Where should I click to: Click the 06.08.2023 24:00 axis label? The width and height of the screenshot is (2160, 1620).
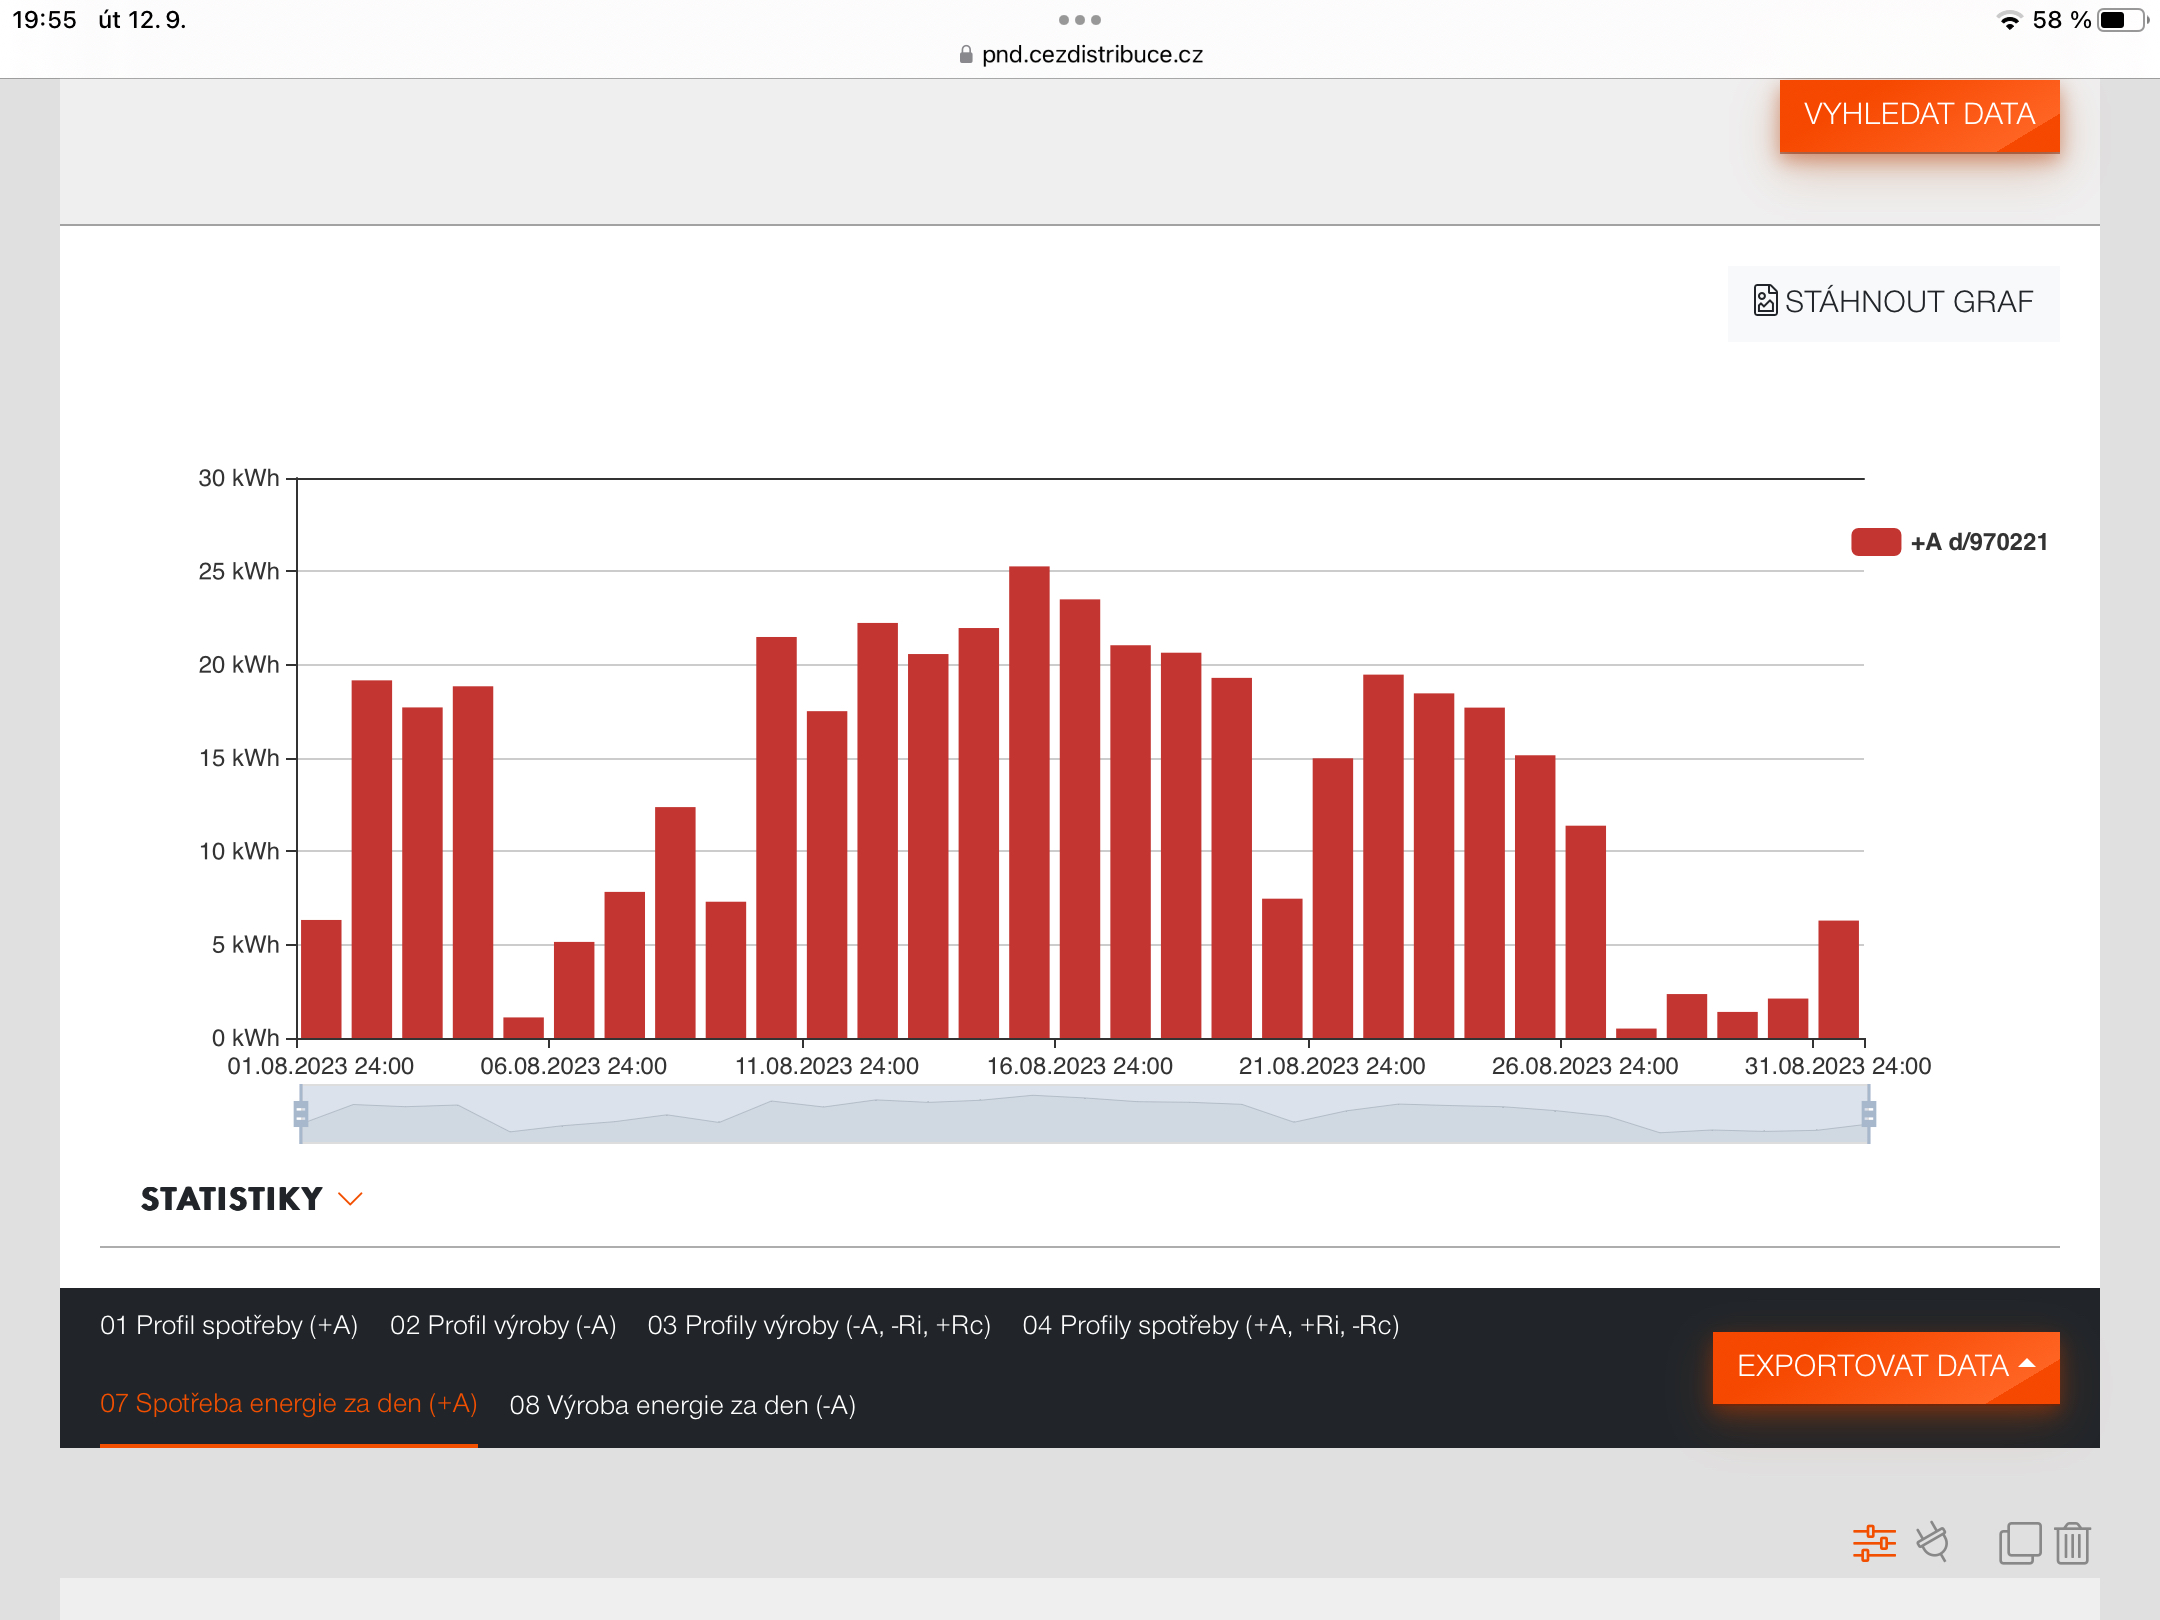(x=573, y=1066)
